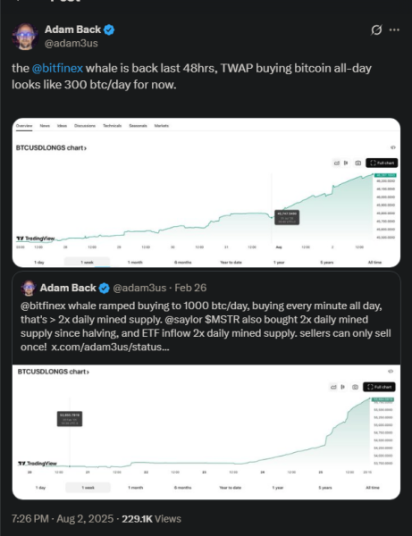Open the 7:26 PM Aug 2, 2025 timestamp
The width and height of the screenshot is (412, 536).
[x=63, y=519]
